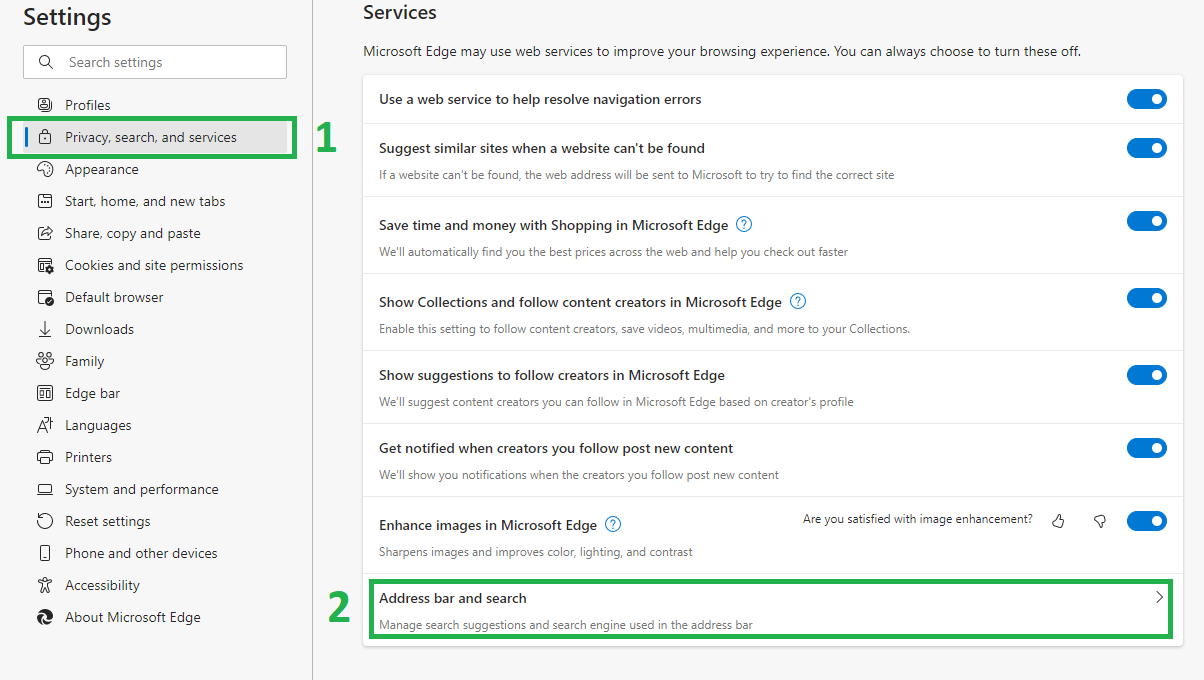This screenshot has width=1204, height=680.
Task: Disable suggestions to follow creators
Action: [x=1147, y=375]
